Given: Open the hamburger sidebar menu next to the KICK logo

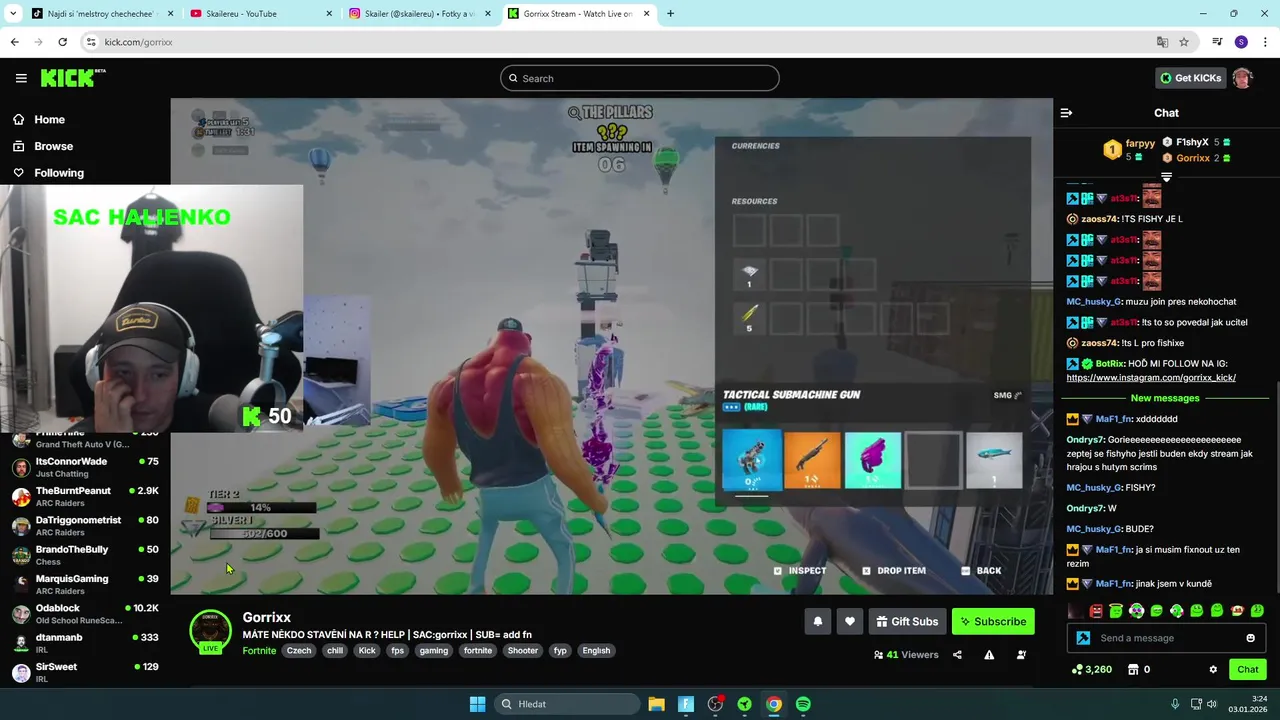Looking at the screenshot, I should pyautogui.click(x=21, y=78).
